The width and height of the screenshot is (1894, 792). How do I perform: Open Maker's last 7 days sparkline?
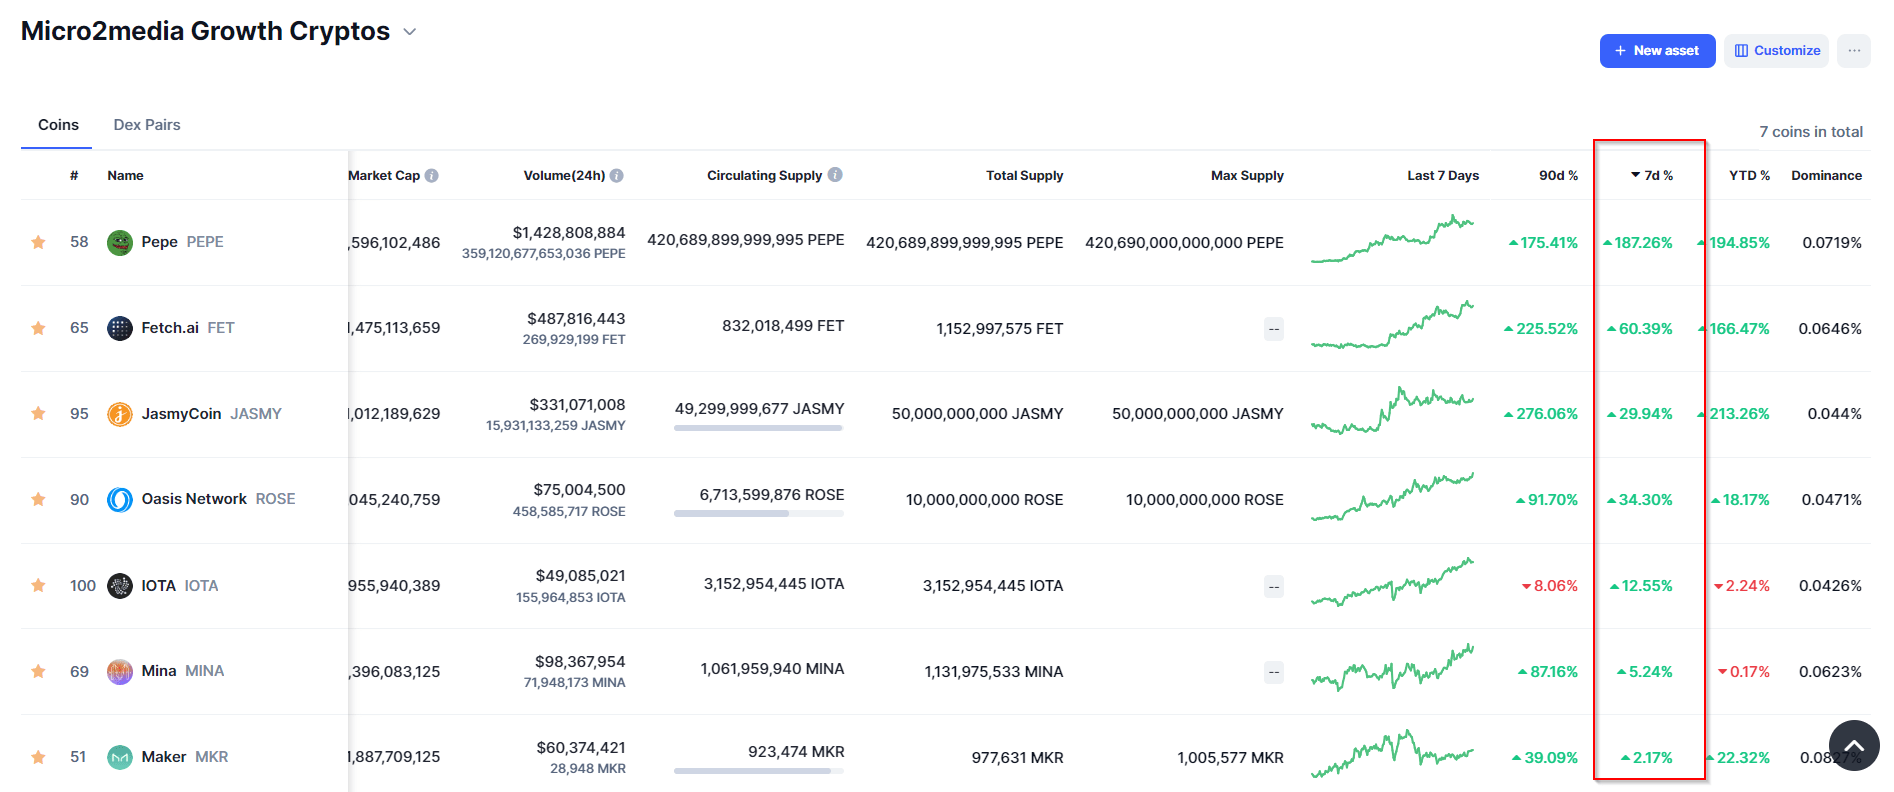click(1392, 754)
